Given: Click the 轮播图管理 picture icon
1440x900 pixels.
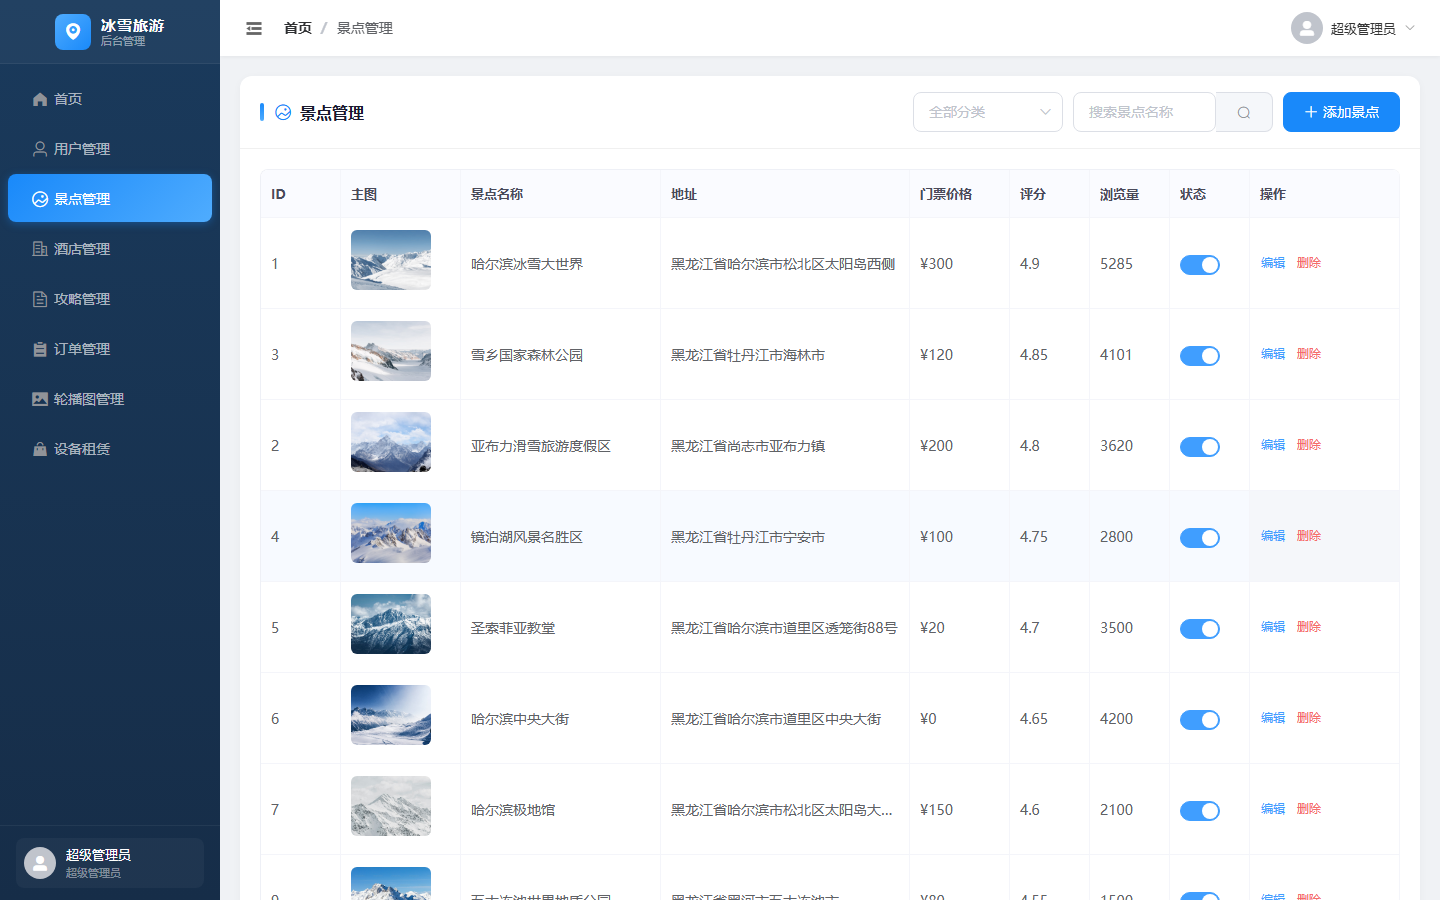Looking at the screenshot, I should click(40, 399).
